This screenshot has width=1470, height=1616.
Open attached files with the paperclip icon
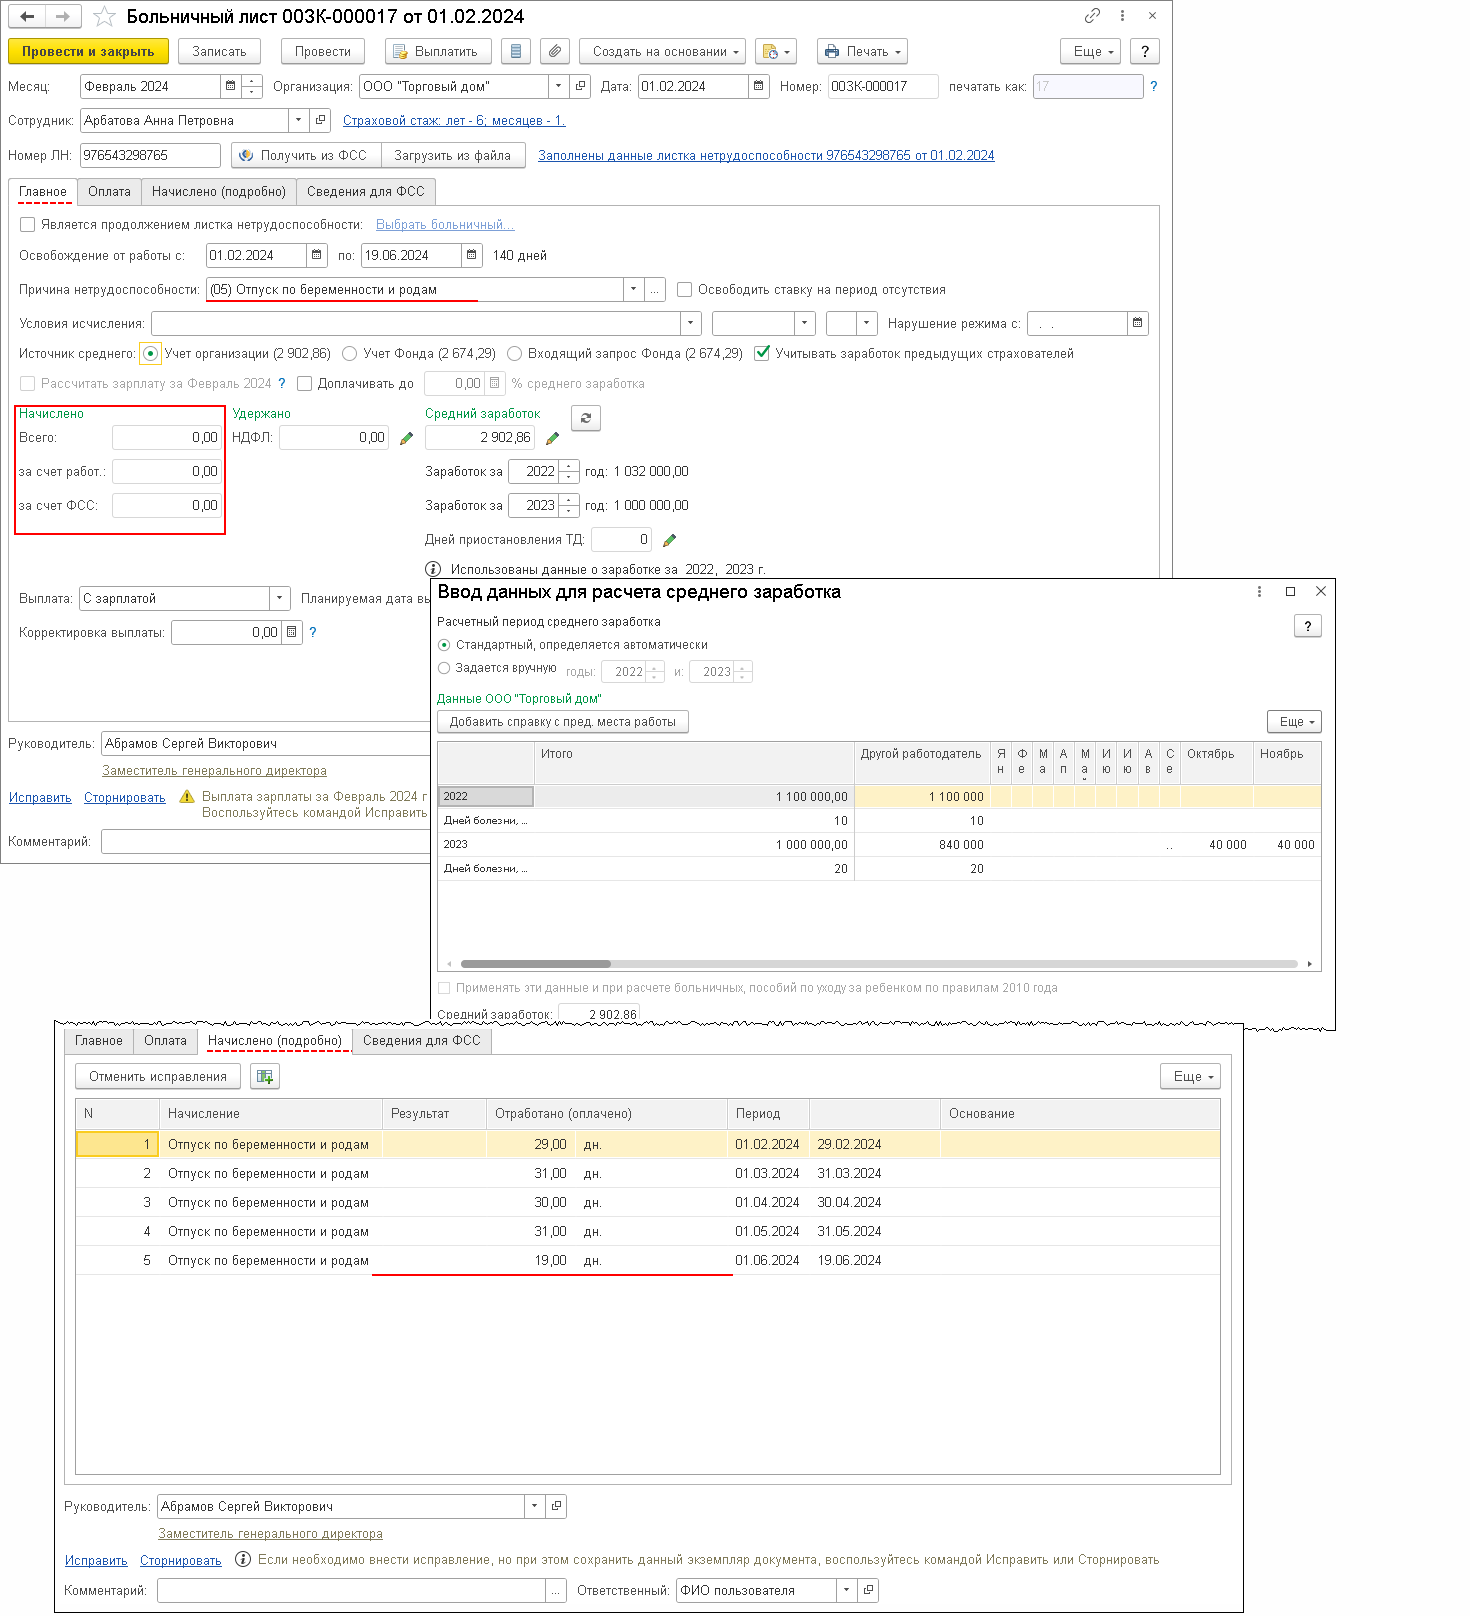coord(555,52)
